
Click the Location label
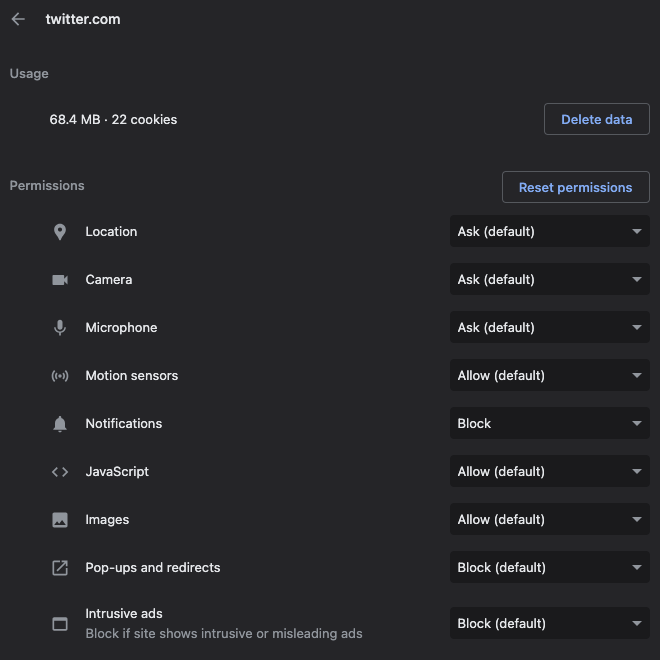tap(111, 232)
